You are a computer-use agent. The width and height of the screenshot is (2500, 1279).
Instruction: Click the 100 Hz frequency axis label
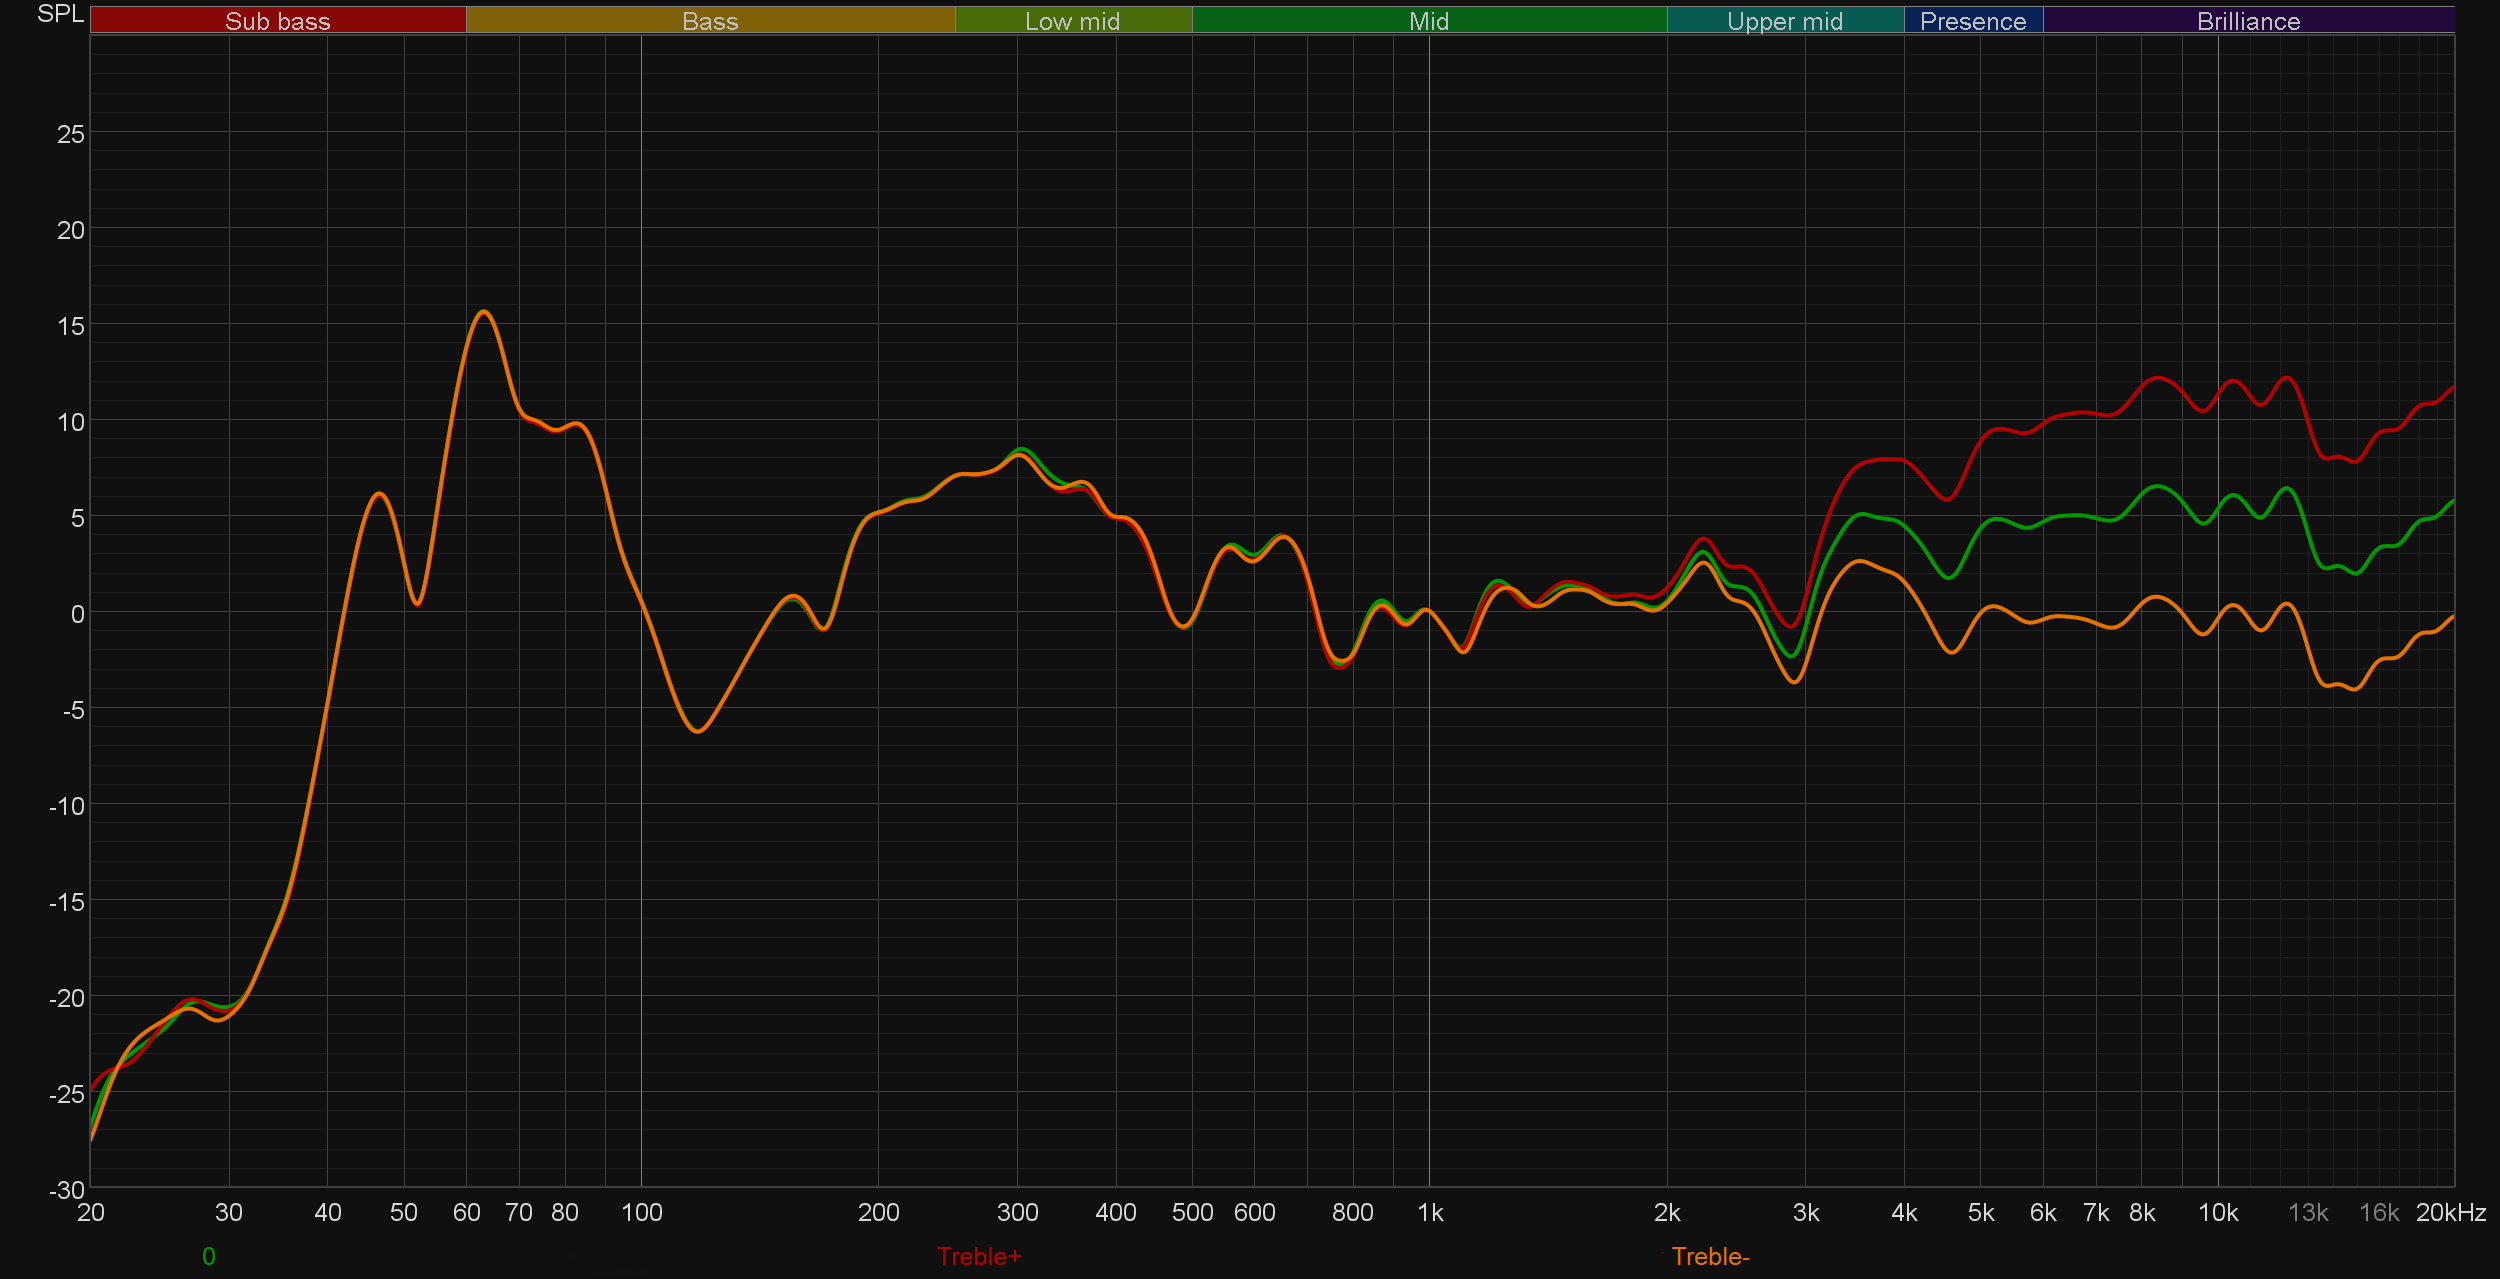pyautogui.click(x=641, y=1212)
